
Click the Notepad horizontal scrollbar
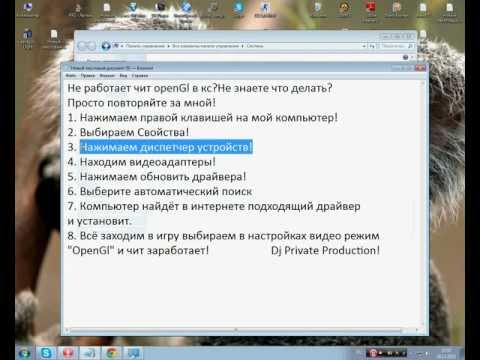point(235,330)
